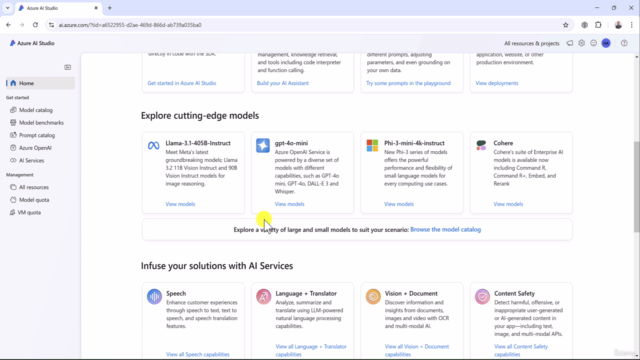The height and width of the screenshot is (360, 640).
Task: Click View all Language + Translator capabilities
Action: (x=311, y=350)
